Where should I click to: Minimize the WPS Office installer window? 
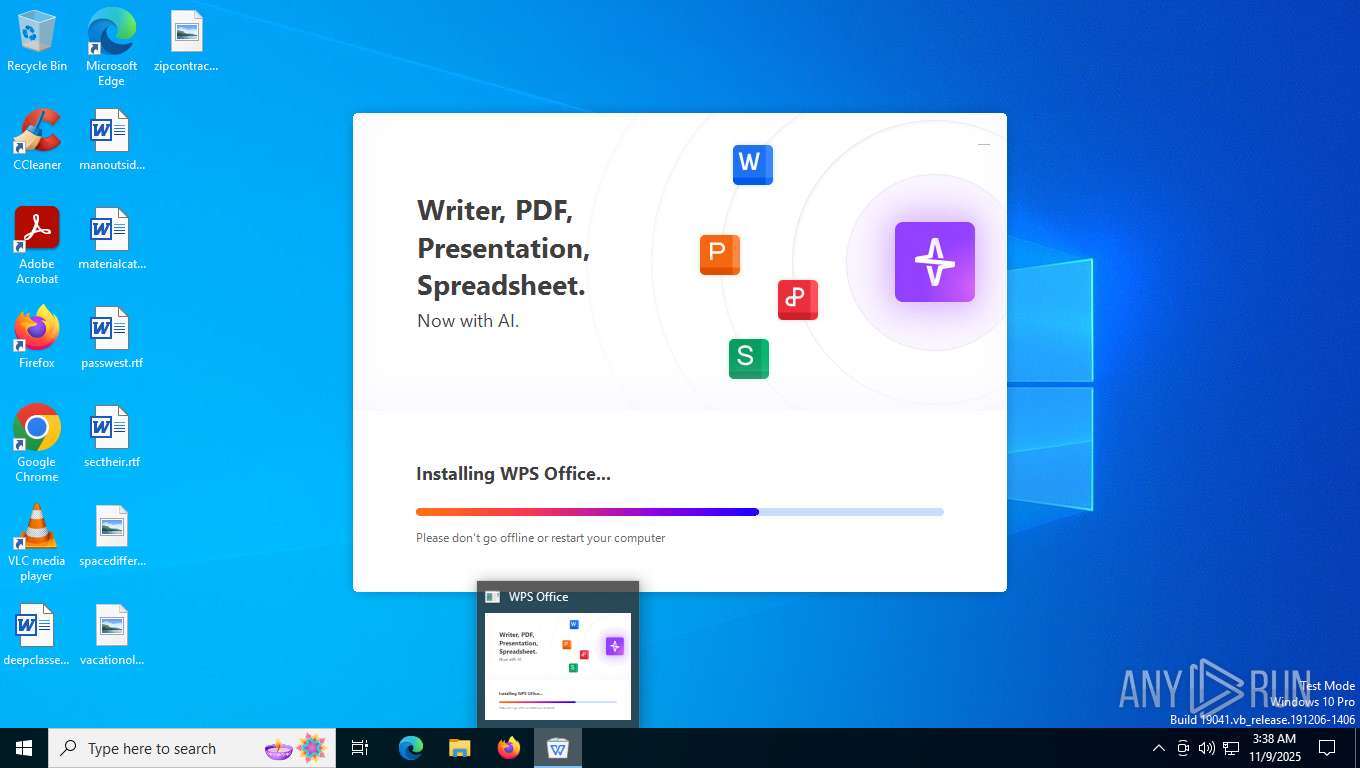(x=984, y=144)
